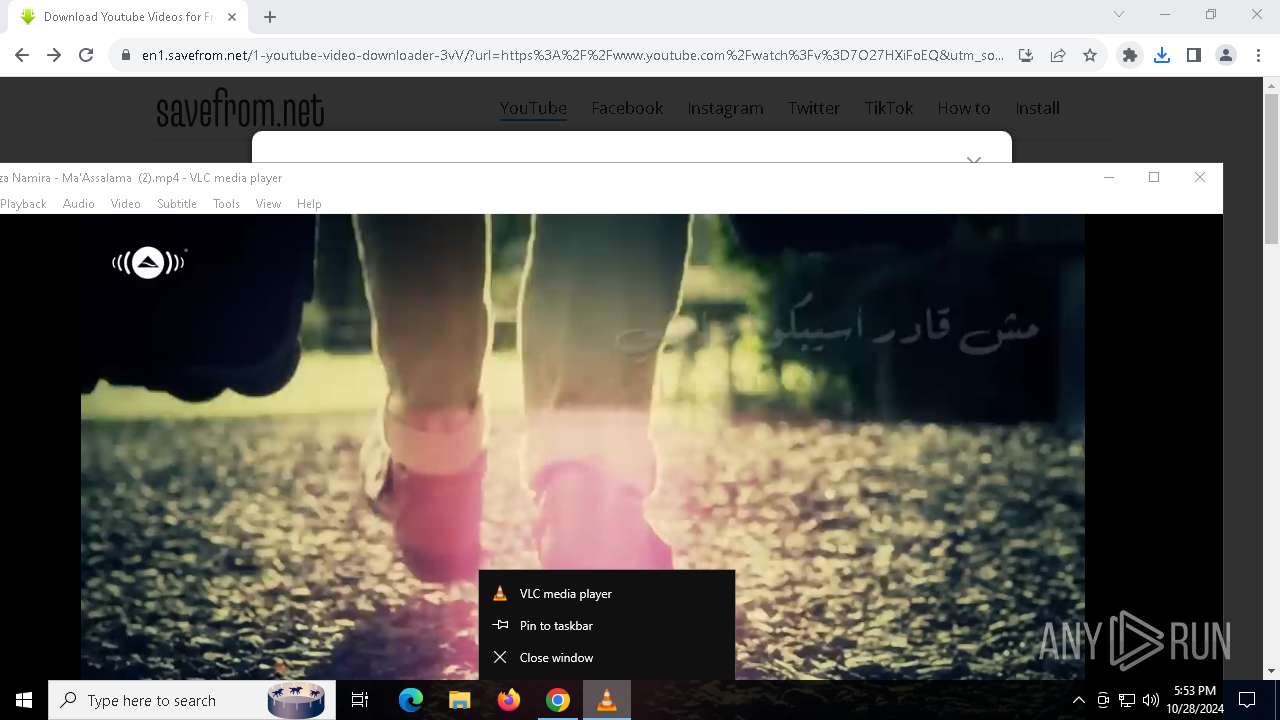This screenshot has width=1280, height=720.
Task: Open a new Chrome tab
Action: click(270, 17)
